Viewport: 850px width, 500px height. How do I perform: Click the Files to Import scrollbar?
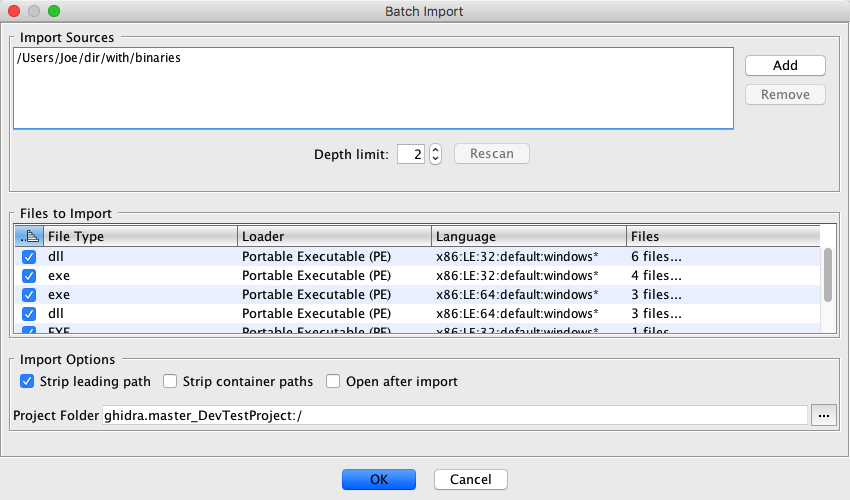click(827, 276)
